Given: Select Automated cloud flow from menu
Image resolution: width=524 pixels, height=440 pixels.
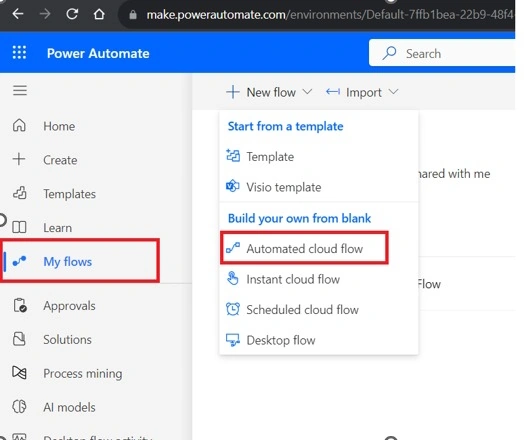Looking at the screenshot, I should point(304,248).
